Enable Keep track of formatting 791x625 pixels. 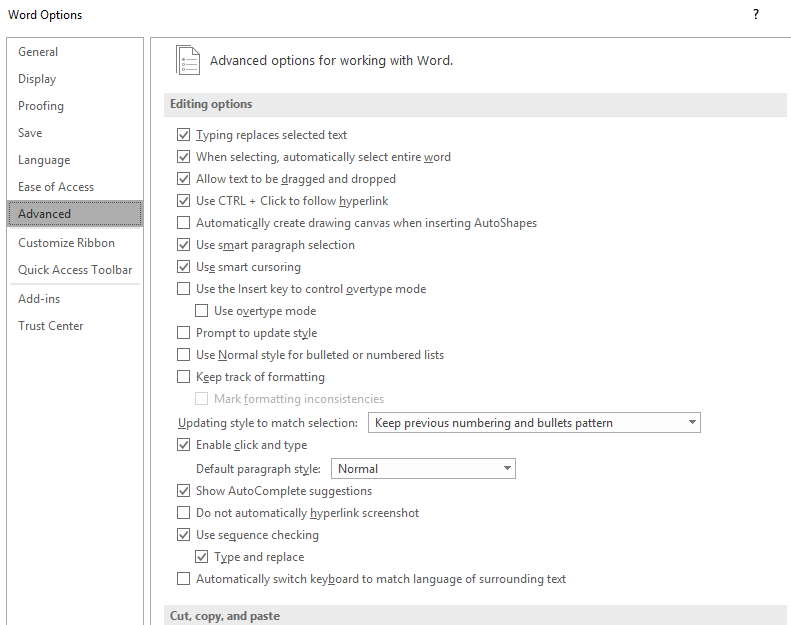point(184,377)
